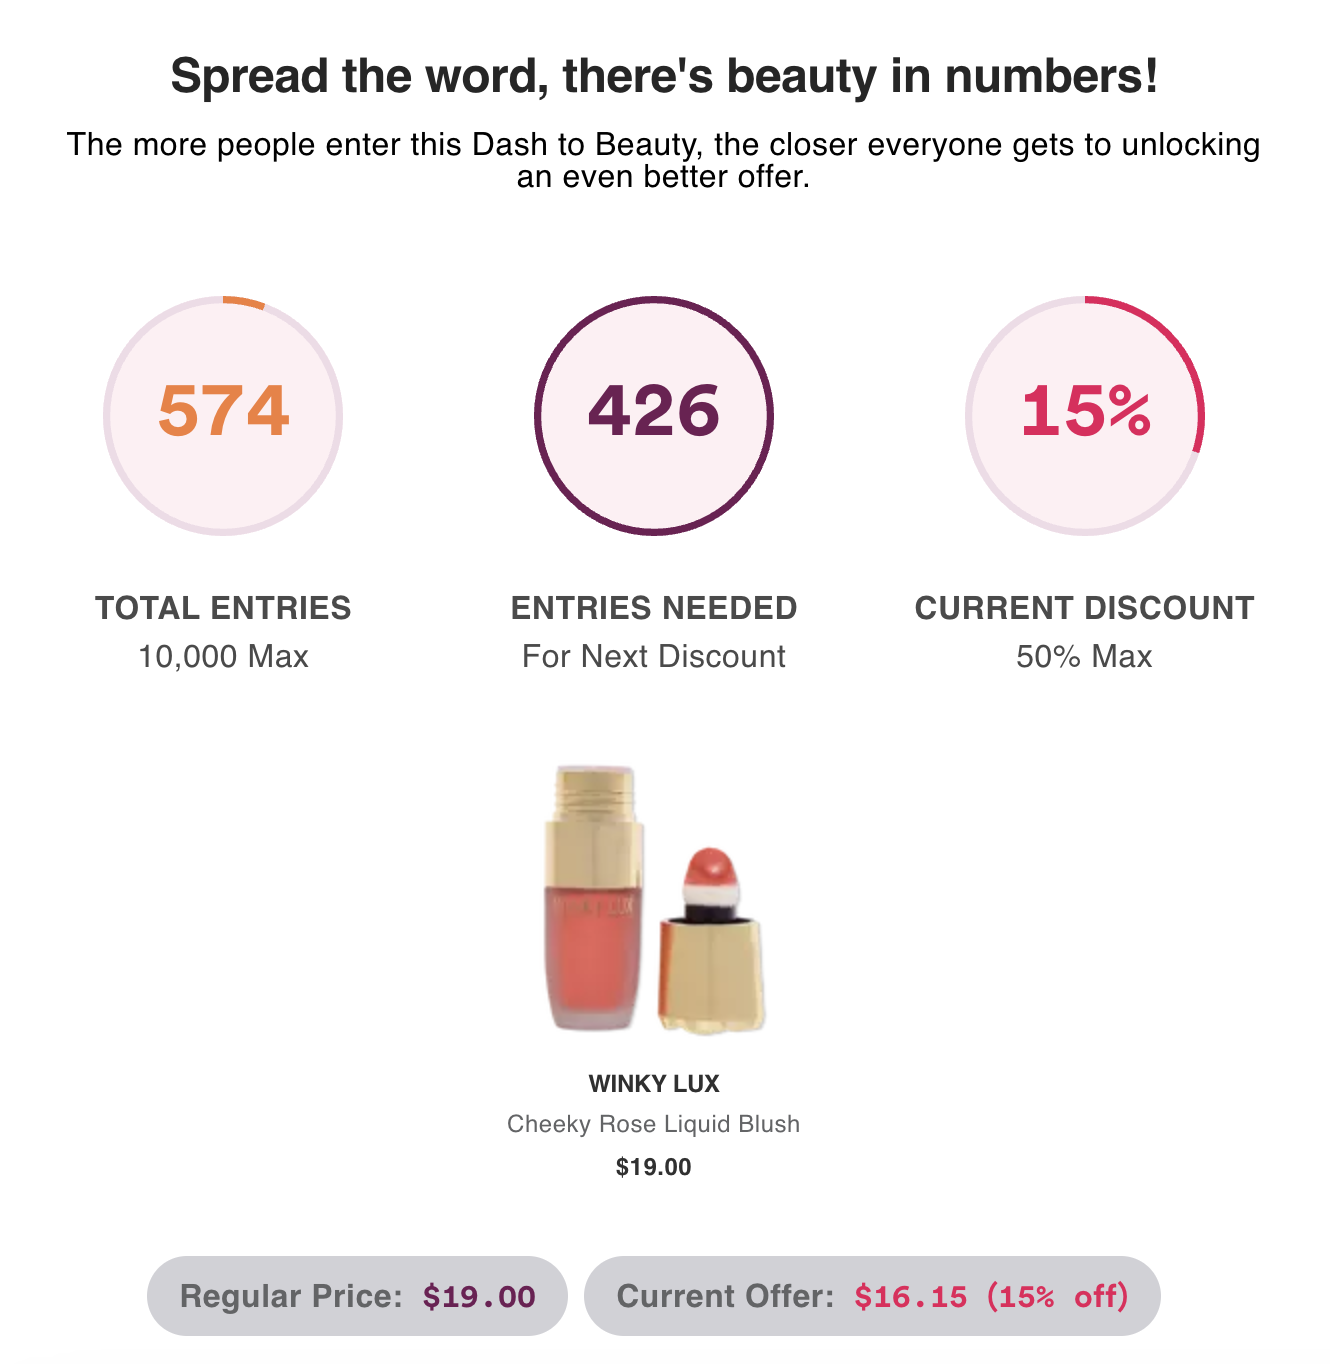Select the Current Offer $16.15 pill
This screenshot has height=1364, width=1330.
pos(872,1296)
